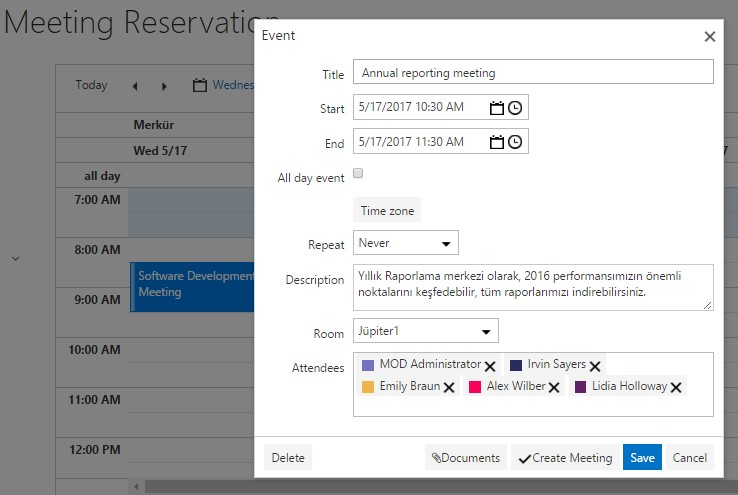Click the Merkür room column header

(x=154, y=125)
